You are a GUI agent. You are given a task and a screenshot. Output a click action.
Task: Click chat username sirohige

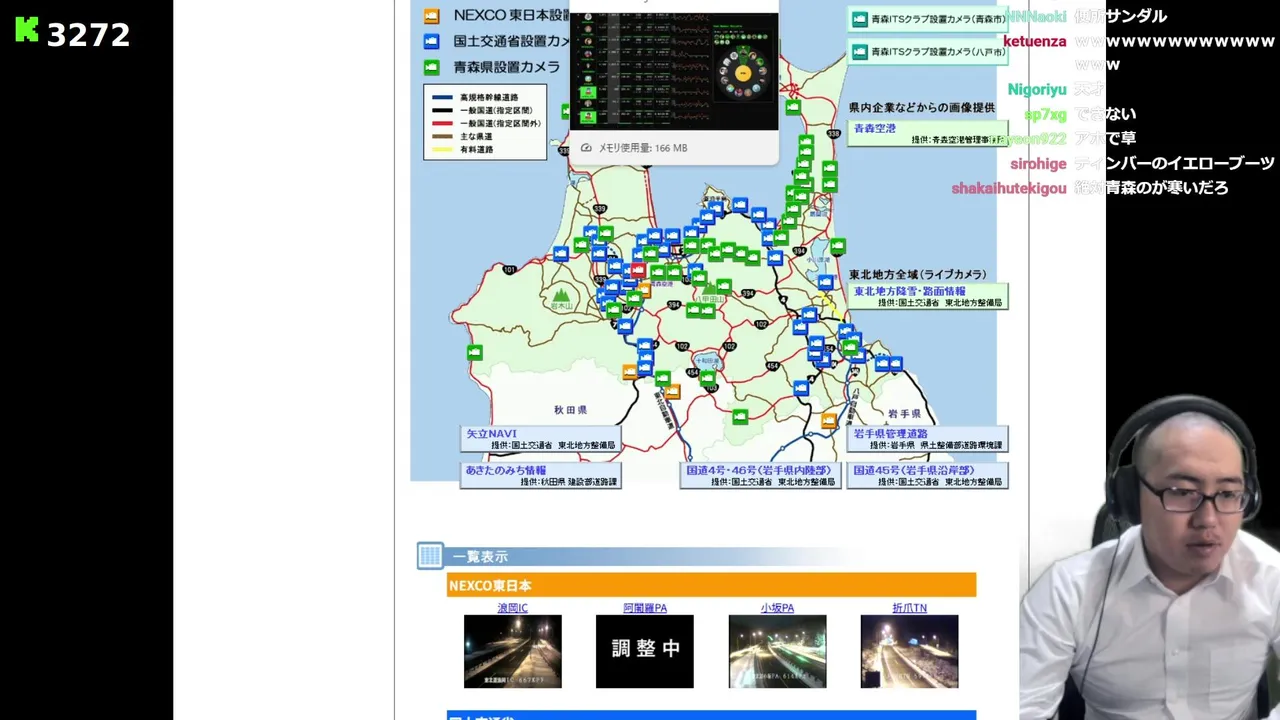pyautogui.click(x=1038, y=163)
